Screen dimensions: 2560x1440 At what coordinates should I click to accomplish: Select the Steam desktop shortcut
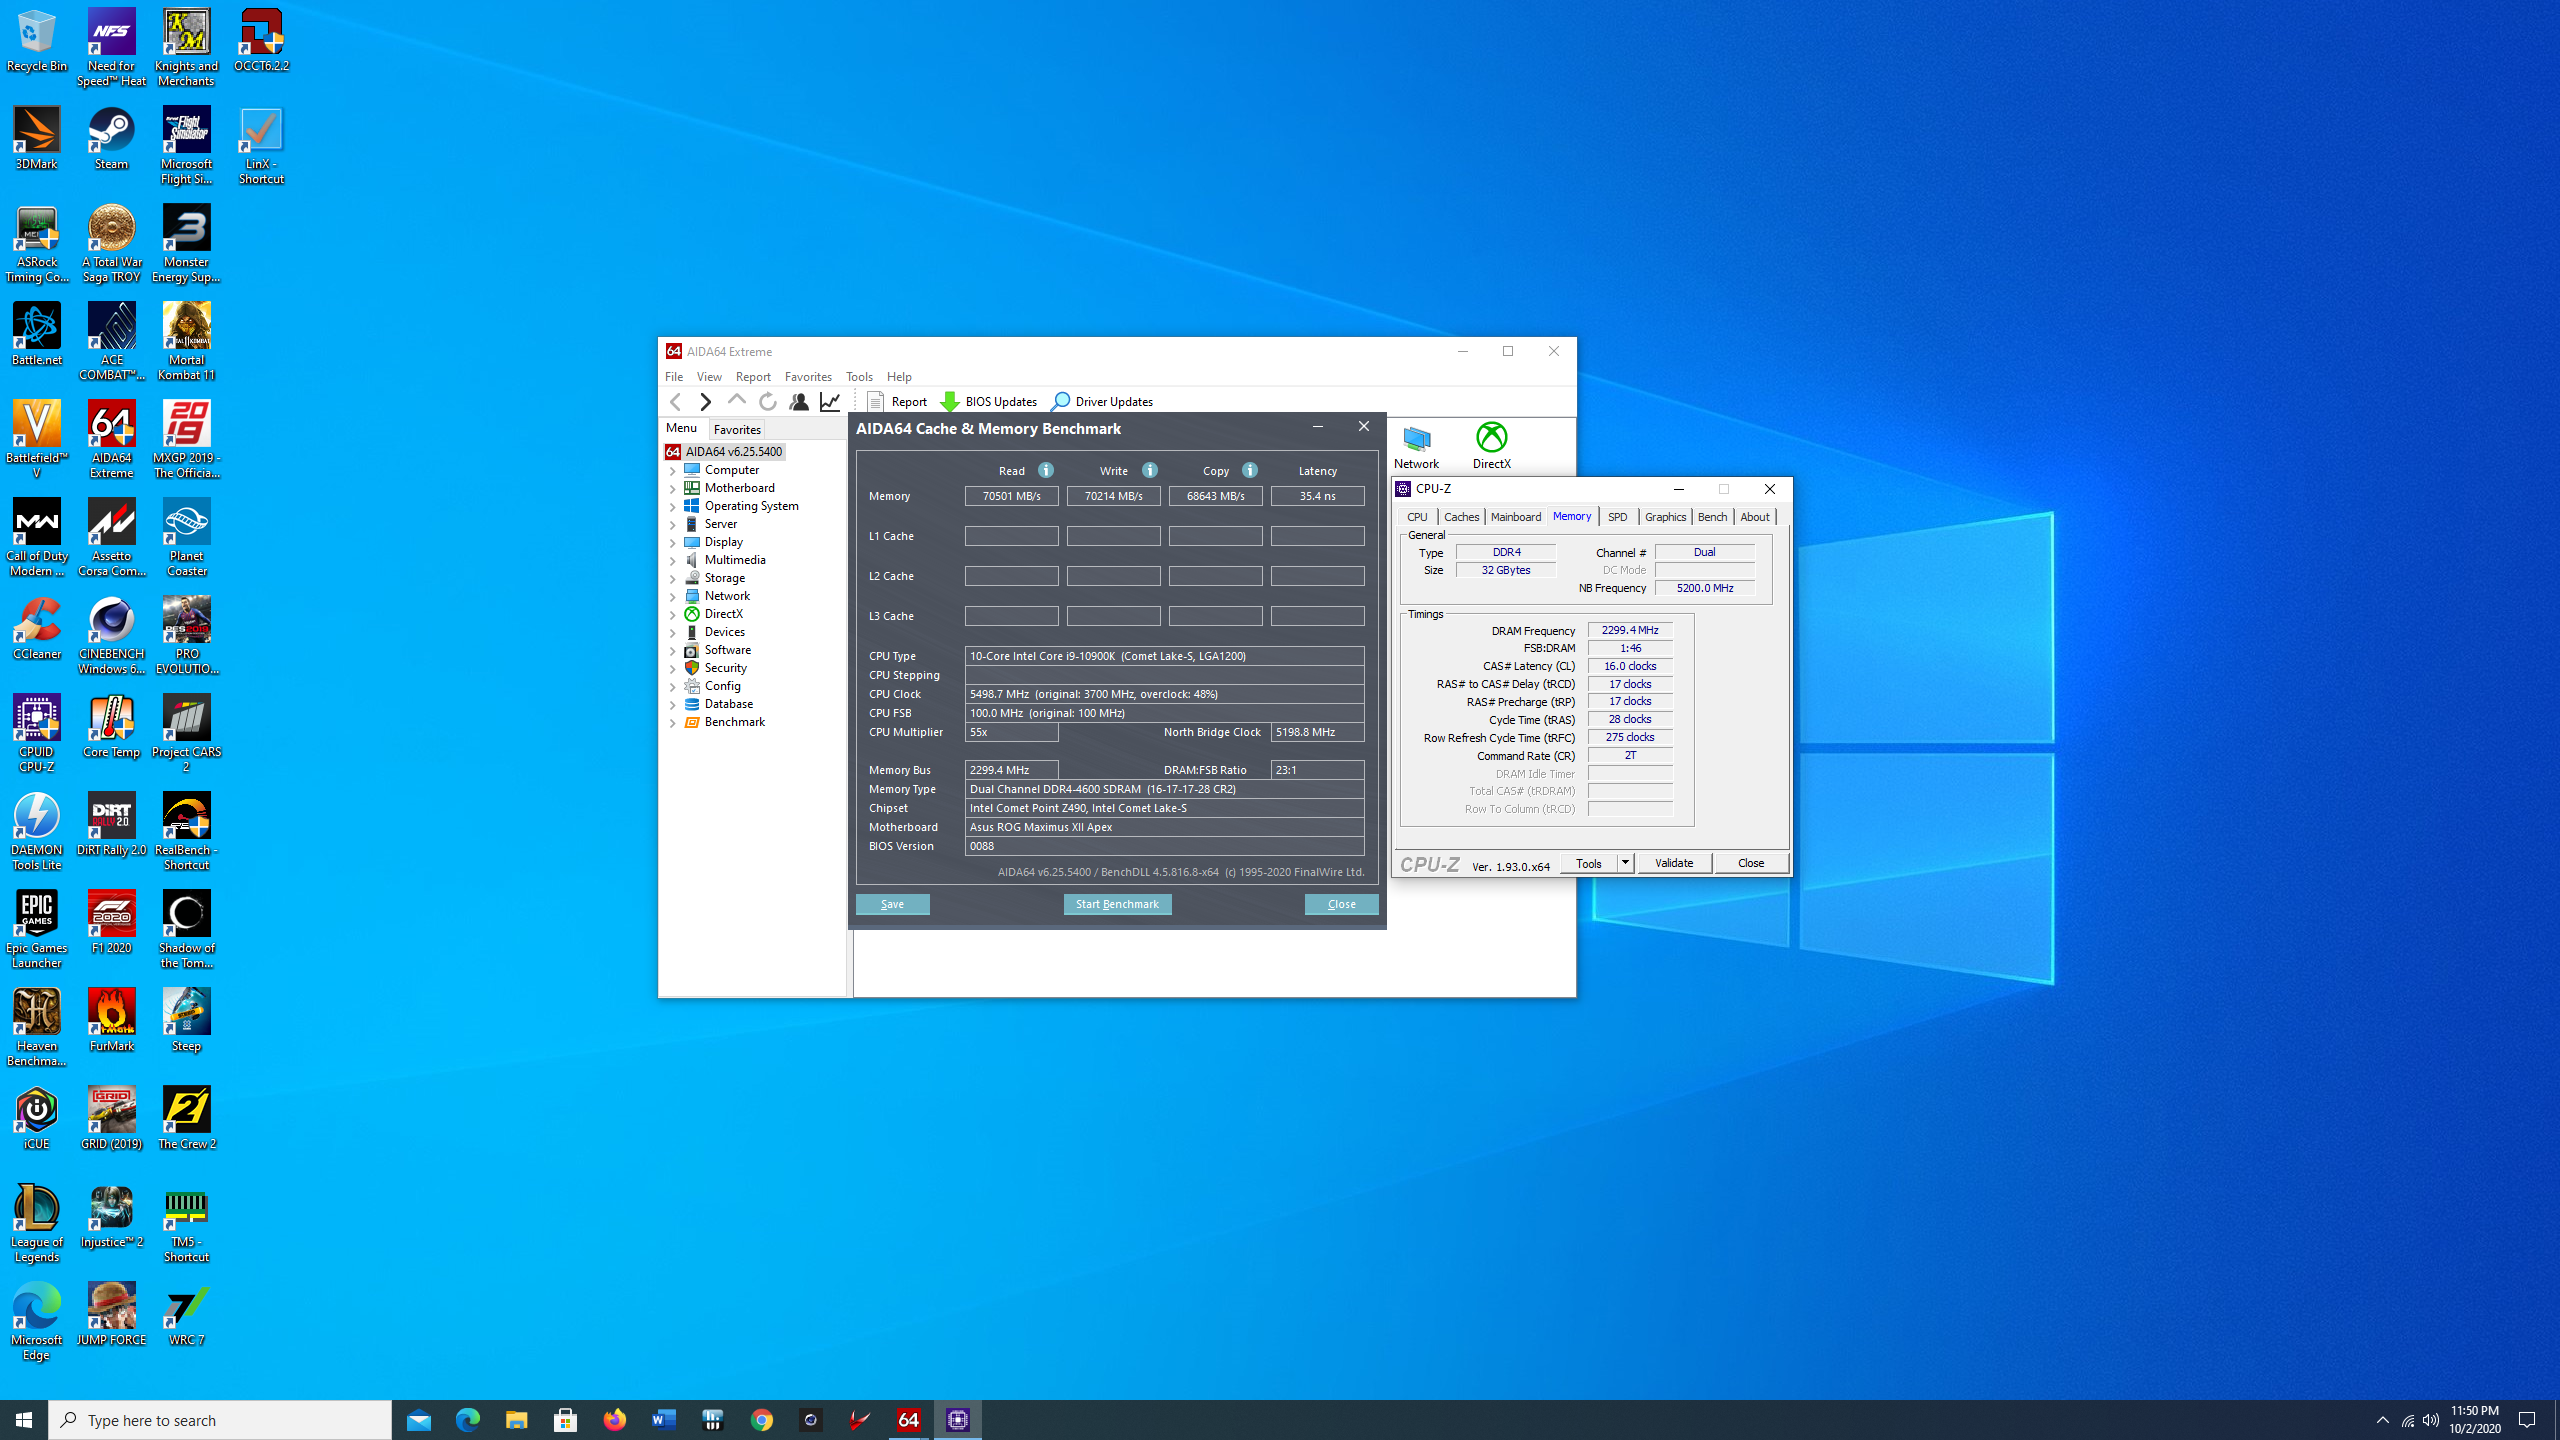click(x=111, y=139)
